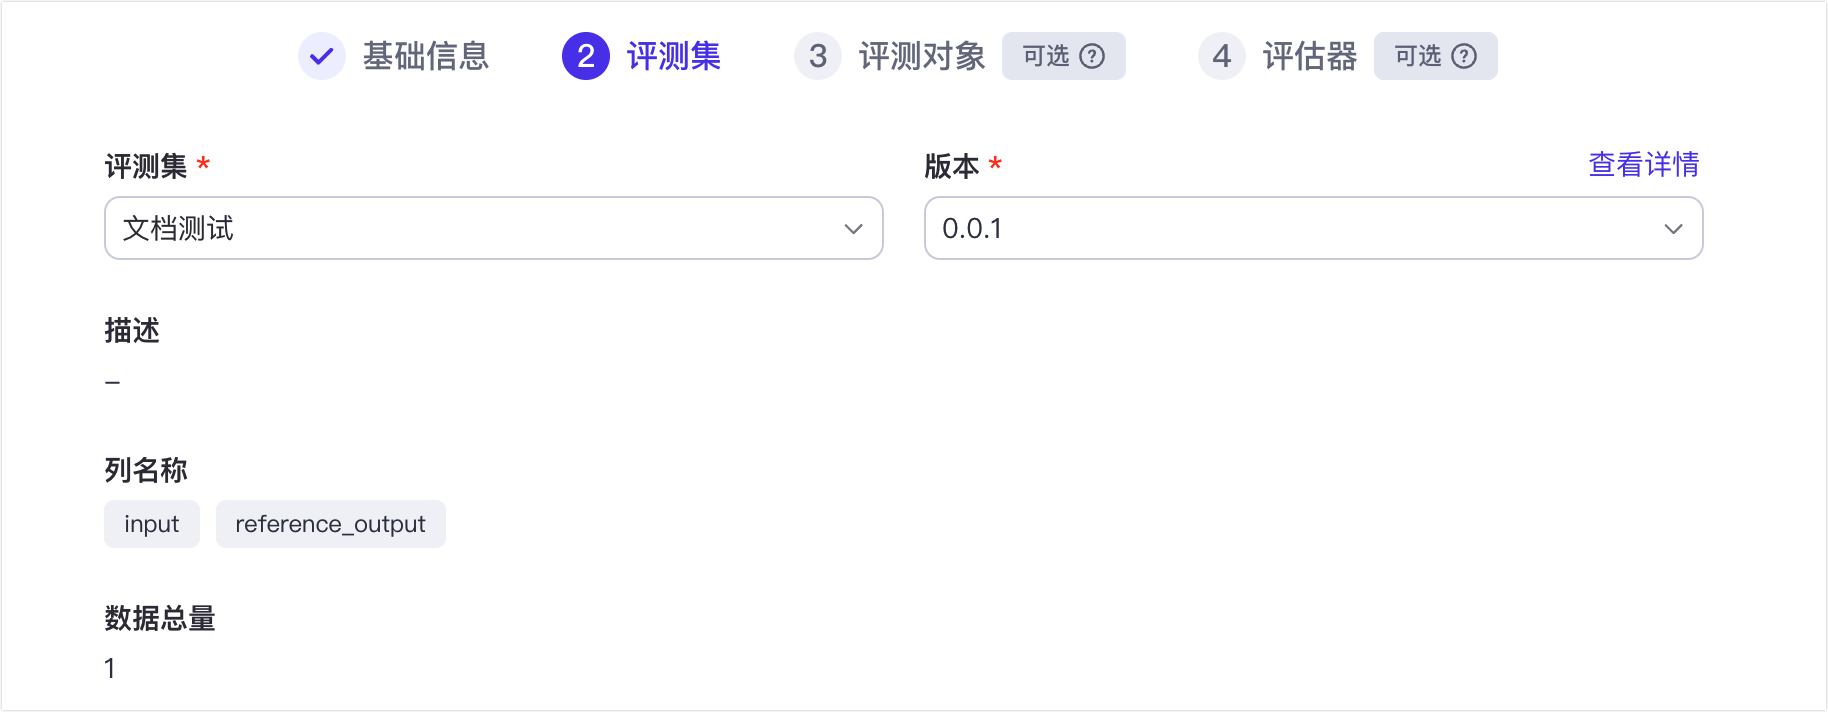1828x712 pixels.
Task: Click the input column tag
Action: click(152, 524)
